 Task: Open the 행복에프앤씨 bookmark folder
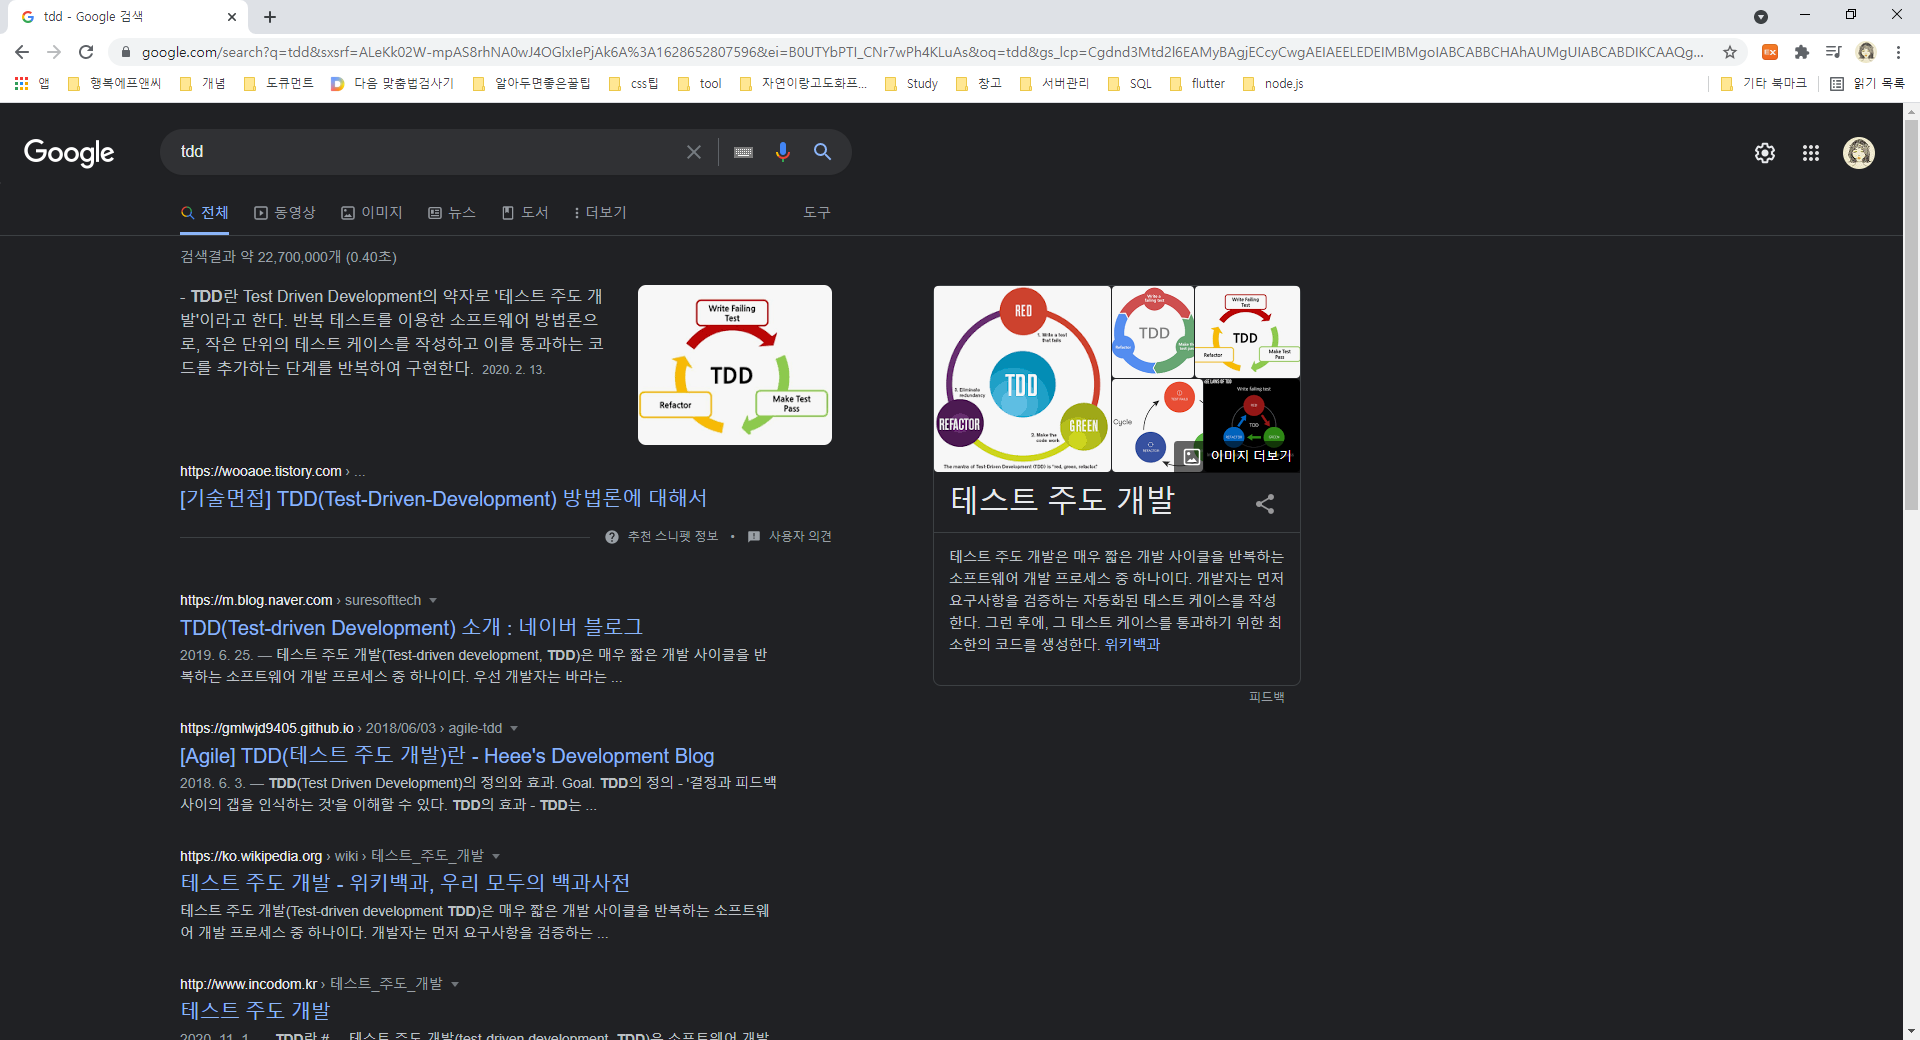[114, 84]
